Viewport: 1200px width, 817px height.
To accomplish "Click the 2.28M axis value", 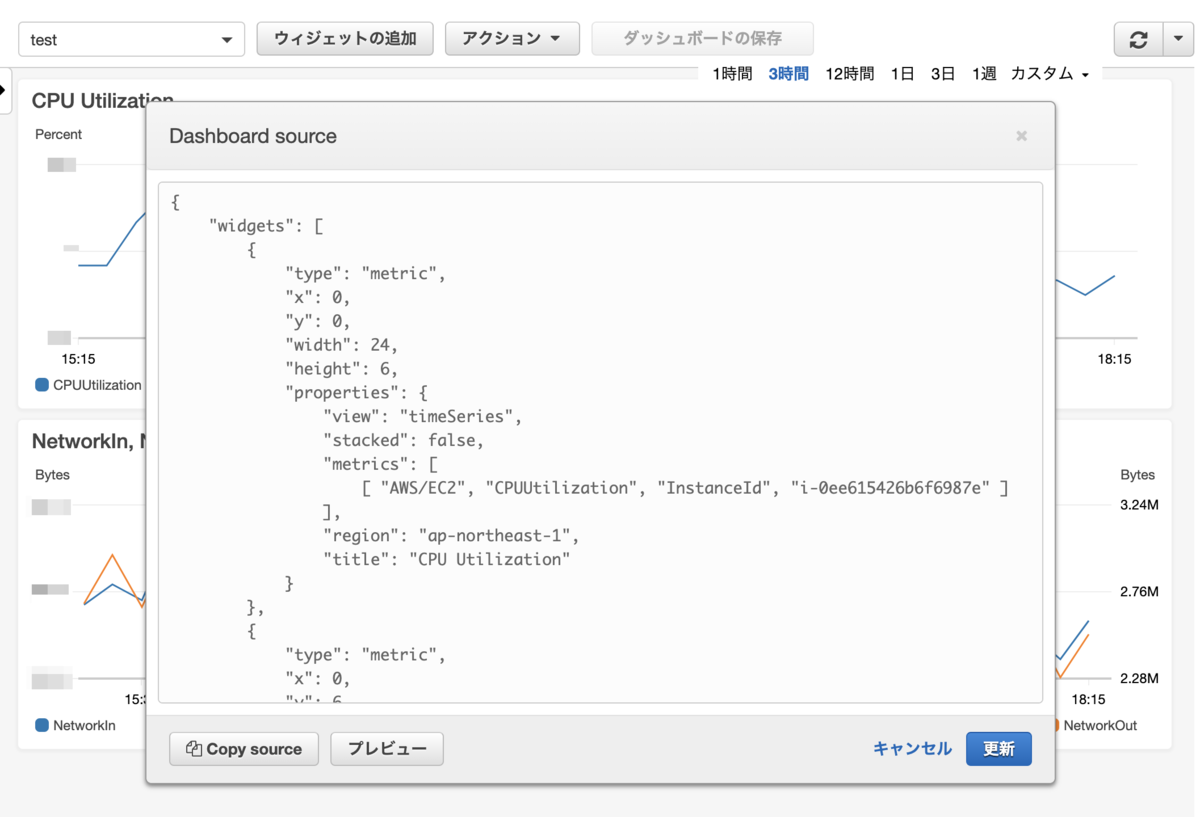I will tap(1139, 679).
